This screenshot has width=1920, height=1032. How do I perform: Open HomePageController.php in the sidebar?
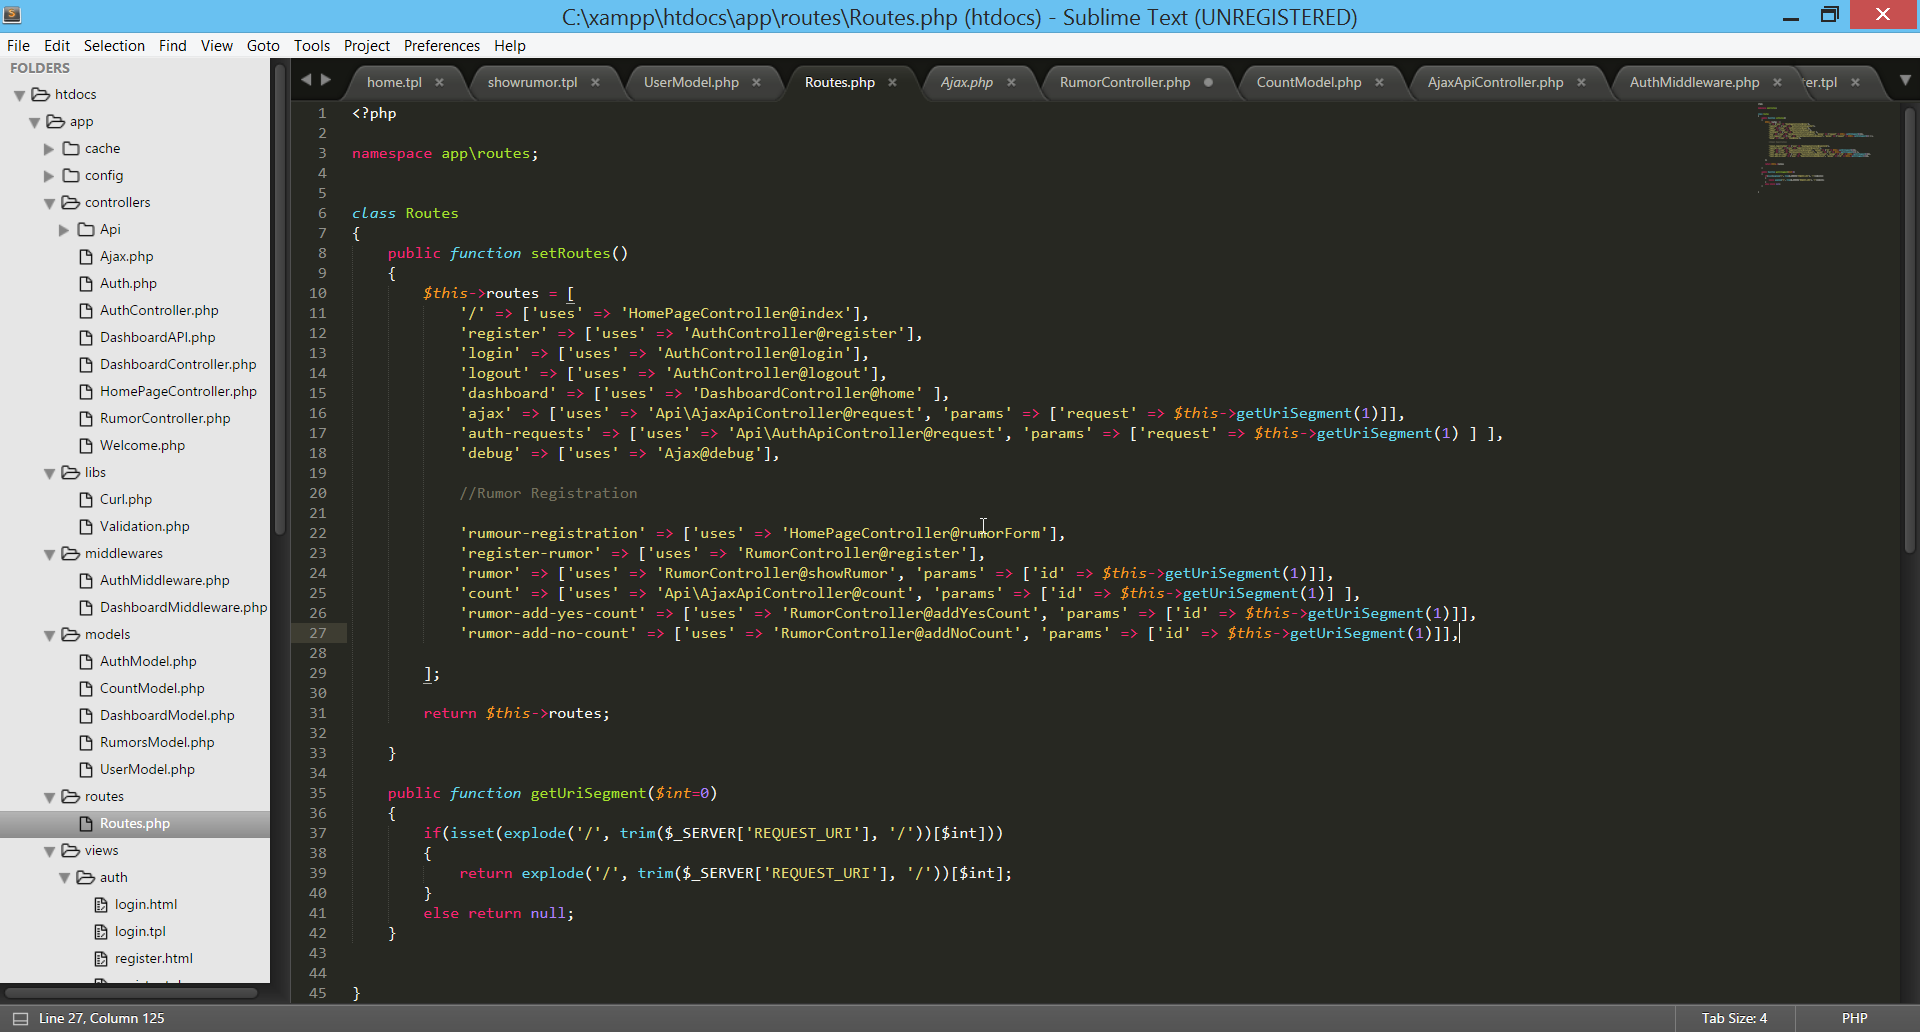tap(178, 392)
